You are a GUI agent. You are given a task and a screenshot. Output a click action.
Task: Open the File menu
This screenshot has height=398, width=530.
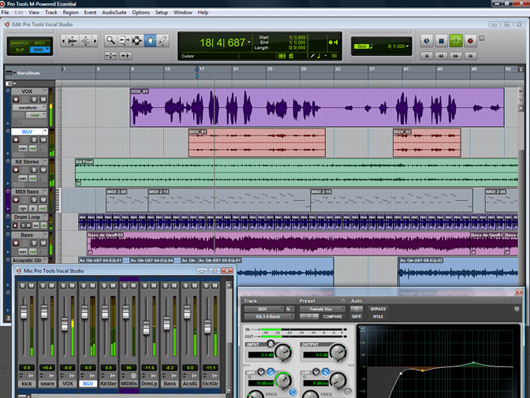click(x=5, y=13)
